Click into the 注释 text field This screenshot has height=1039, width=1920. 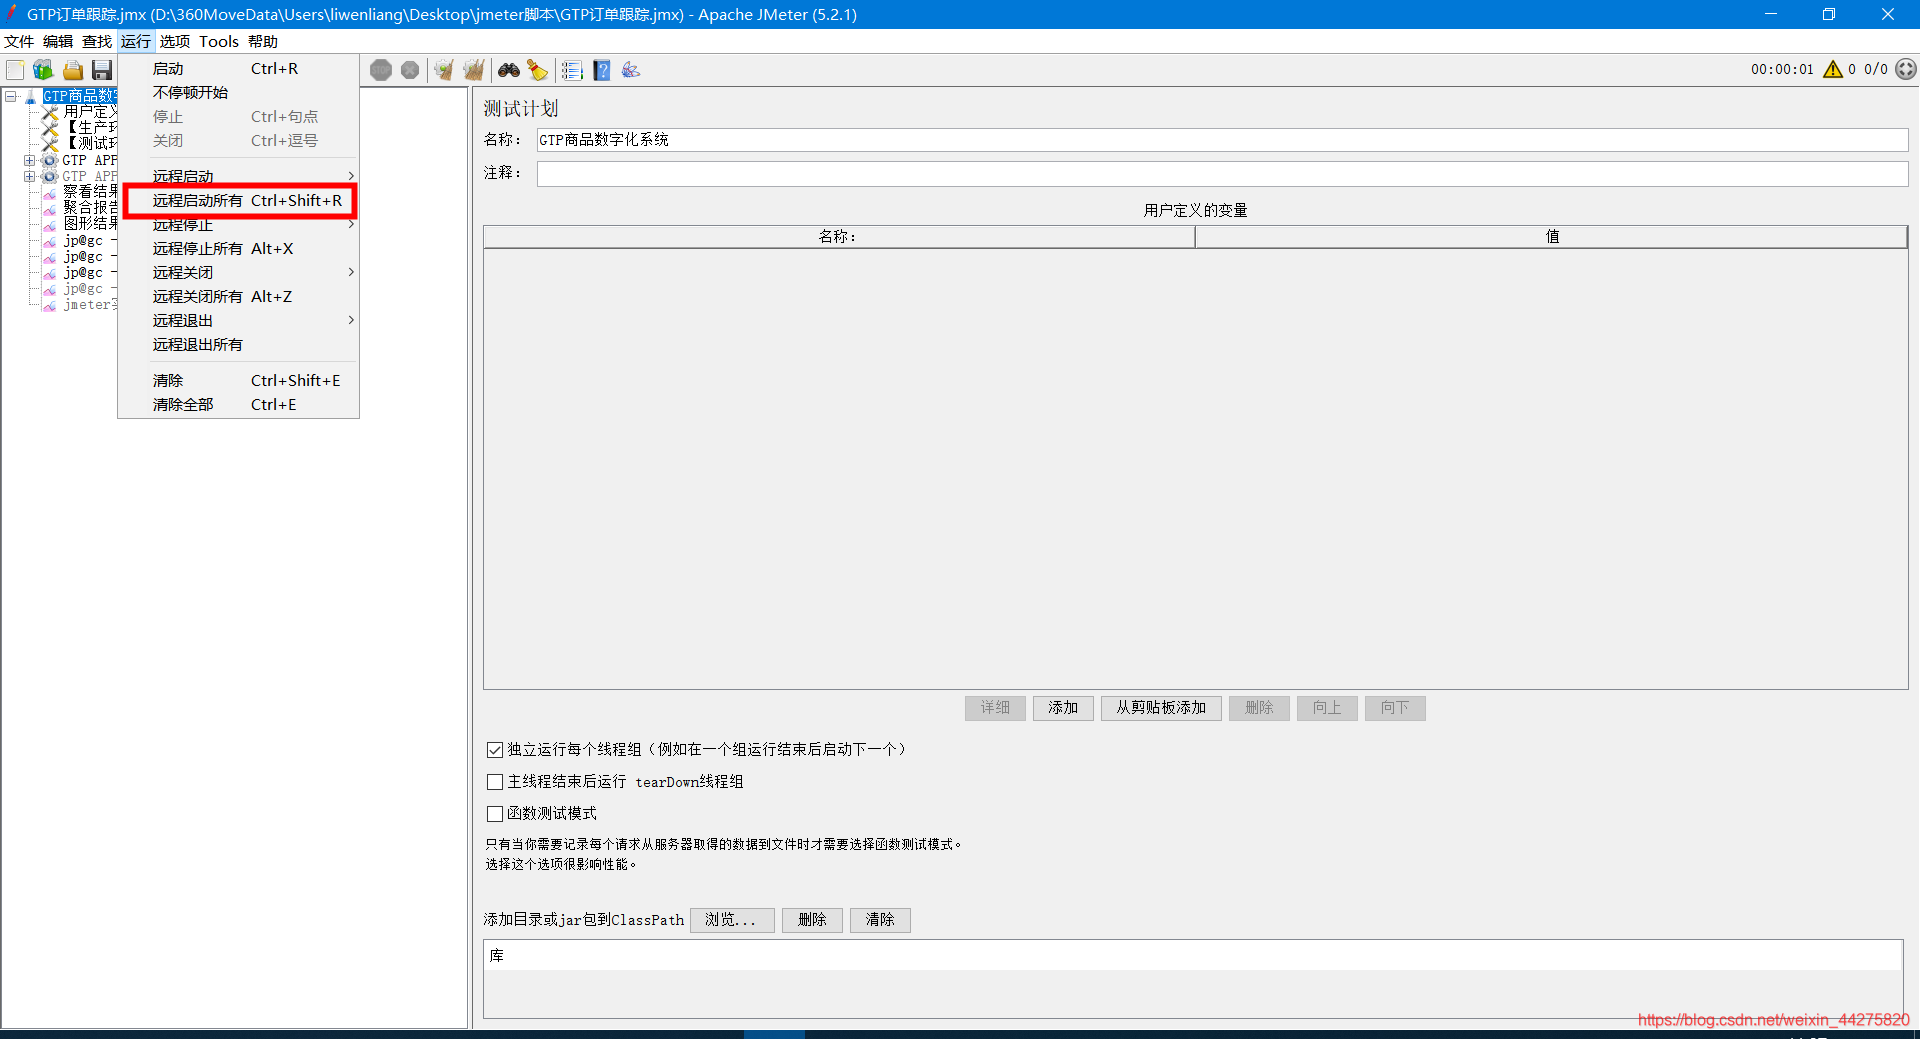pyautogui.click(x=1222, y=174)
